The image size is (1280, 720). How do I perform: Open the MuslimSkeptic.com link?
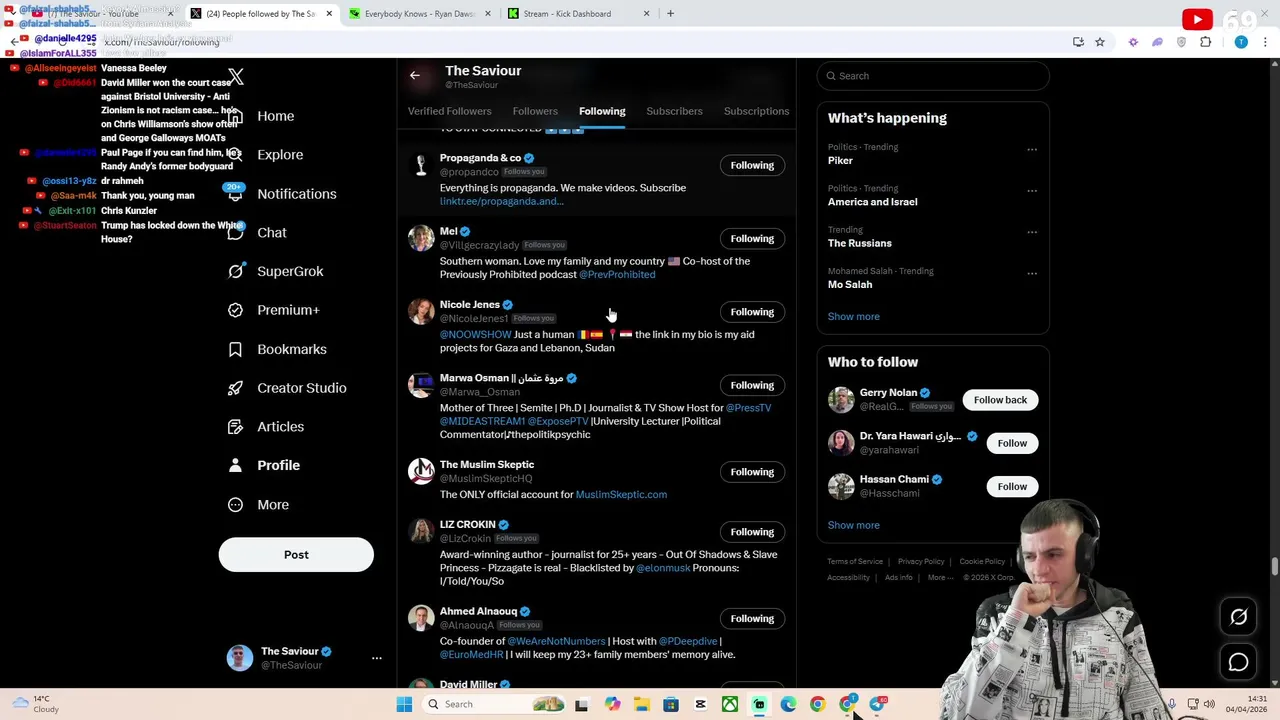[621, 494]
